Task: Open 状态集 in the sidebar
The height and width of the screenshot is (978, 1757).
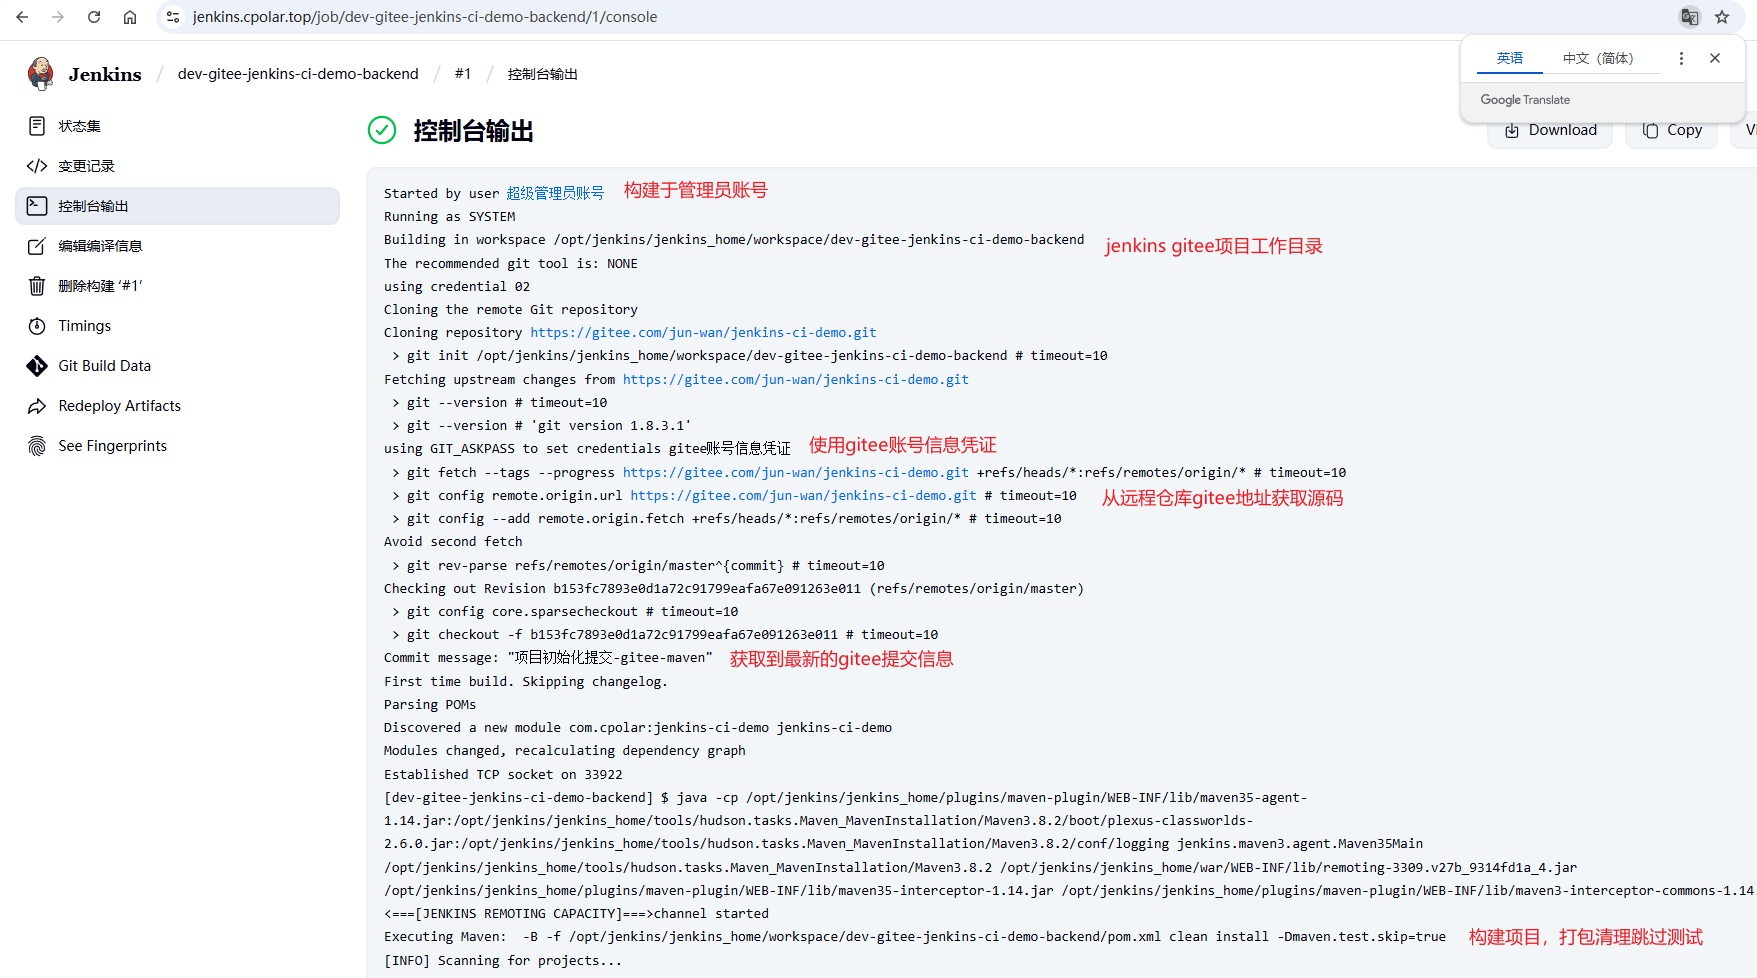Action: (178, 126)
